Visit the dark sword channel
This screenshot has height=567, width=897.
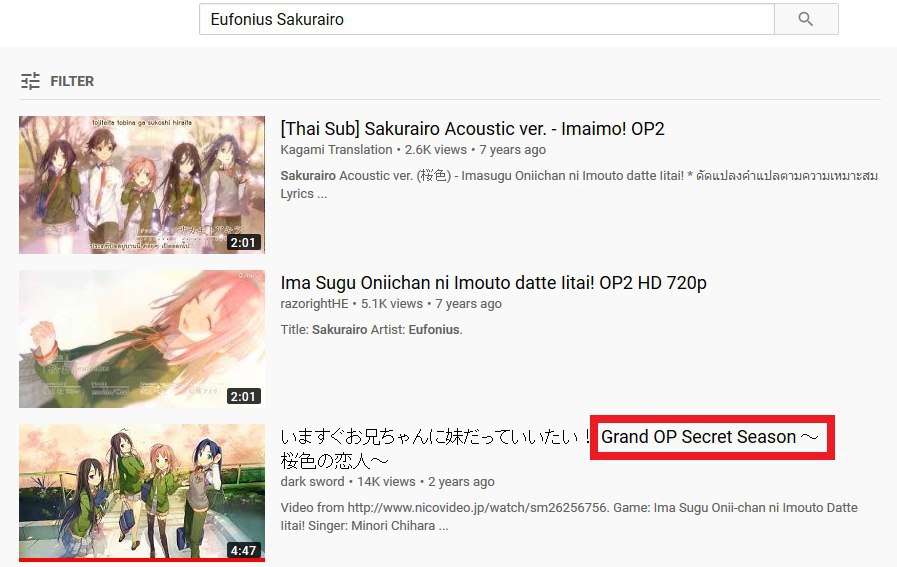pyautogui.click(x=312, y=482)
